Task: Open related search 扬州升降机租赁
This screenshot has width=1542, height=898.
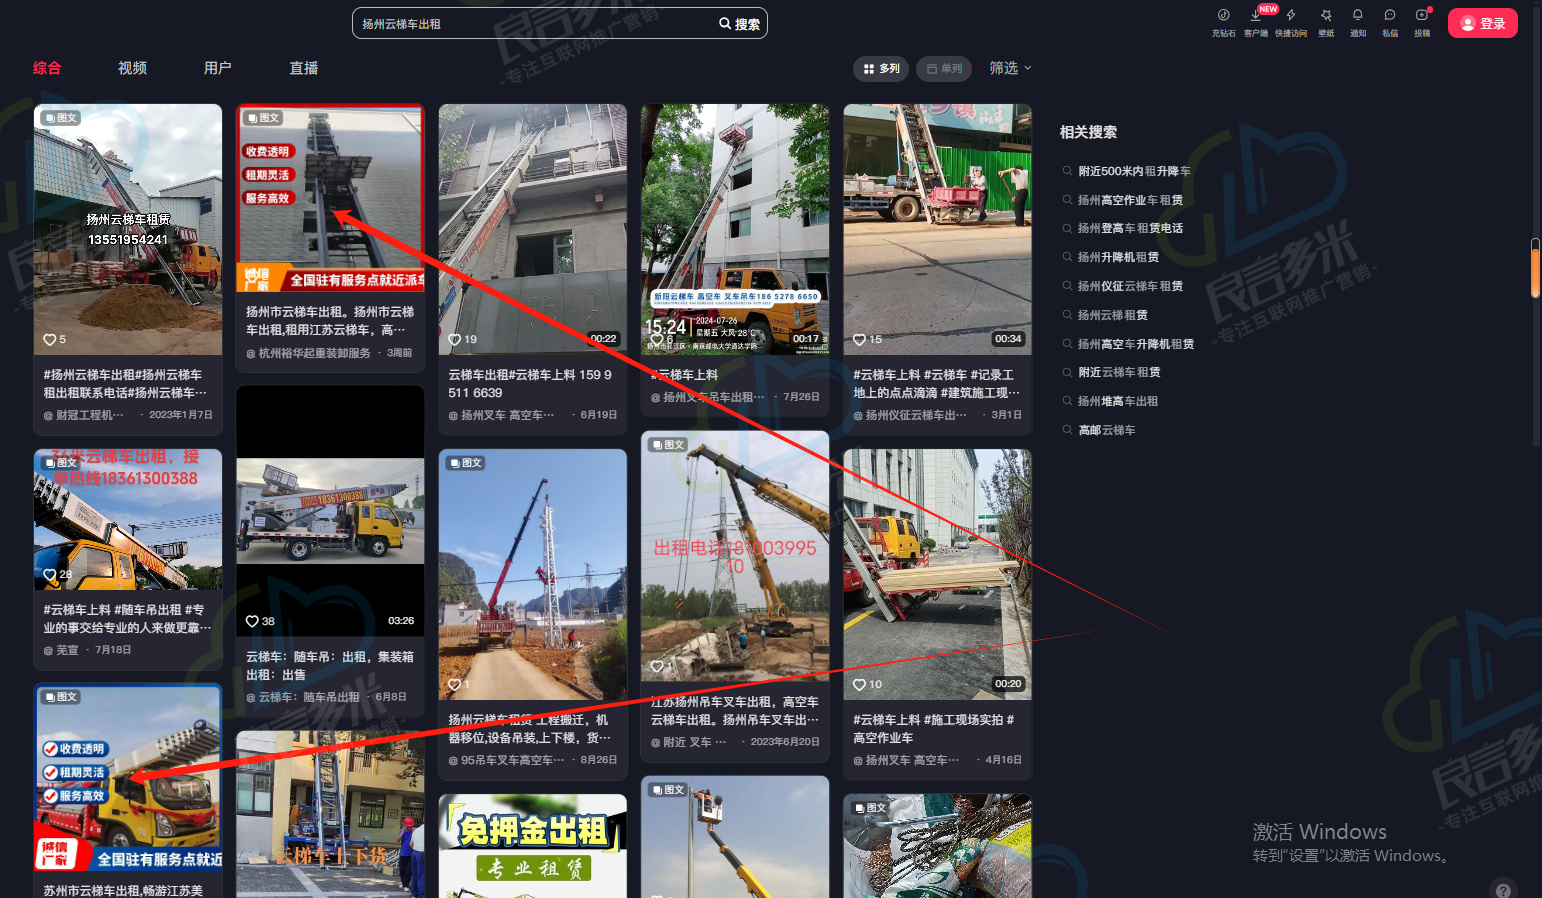Action: 1118,257
